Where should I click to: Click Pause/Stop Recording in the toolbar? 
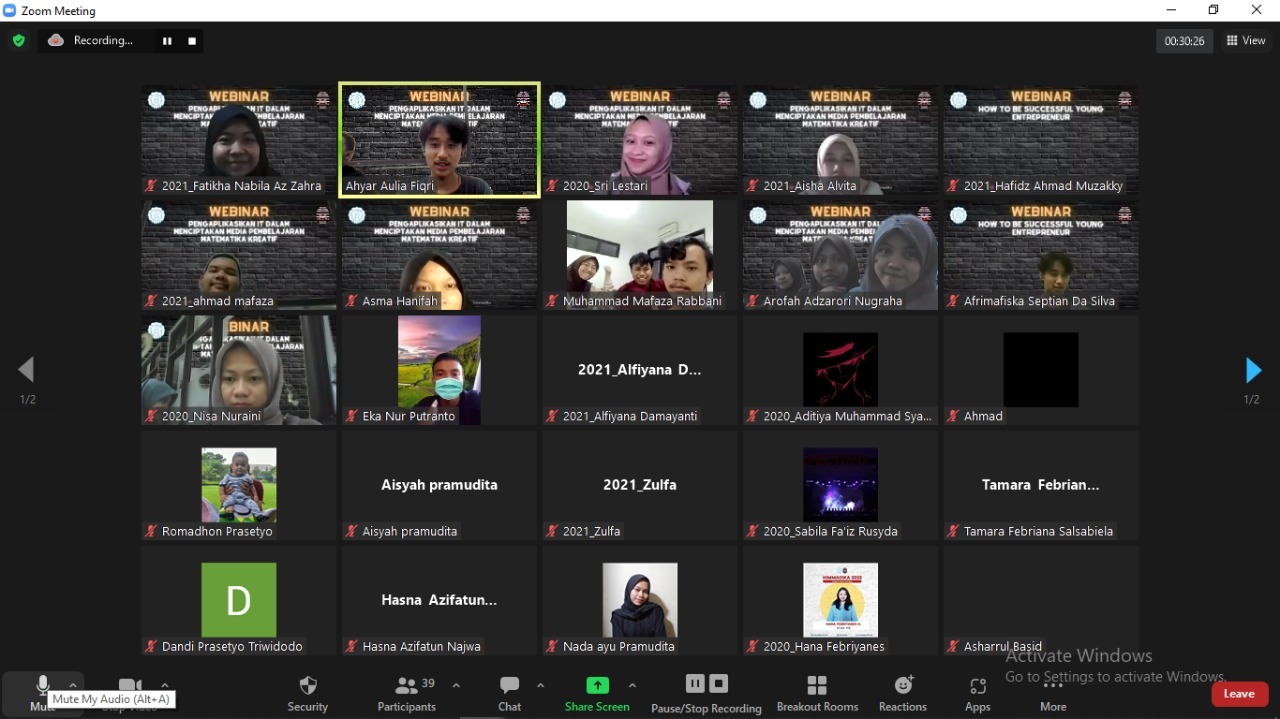(706, 692)
